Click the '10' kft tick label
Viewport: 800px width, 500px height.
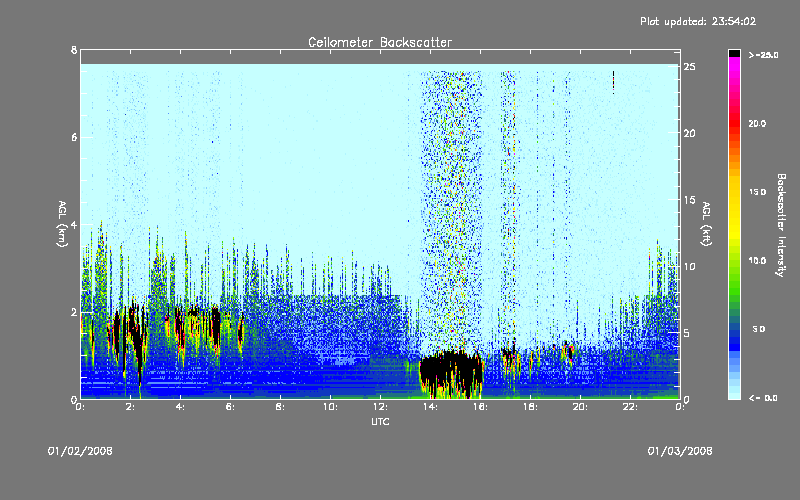pyautogui.click(x=690, y=266)
